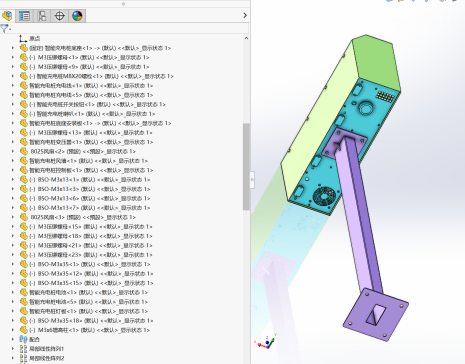465x364 pixels.
Task: Click the icon of BSO-M3x35<1>
Action: tap(23, 264)
